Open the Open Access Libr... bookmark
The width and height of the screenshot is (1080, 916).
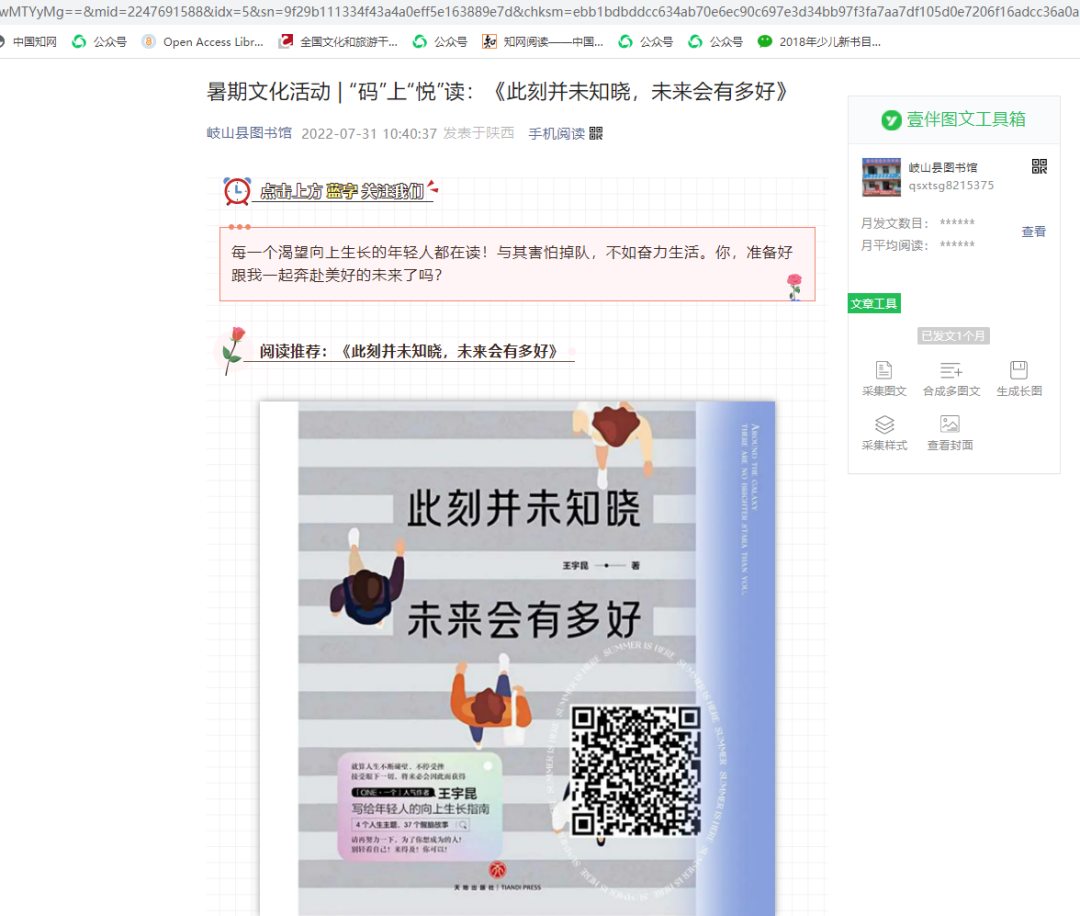202,42
